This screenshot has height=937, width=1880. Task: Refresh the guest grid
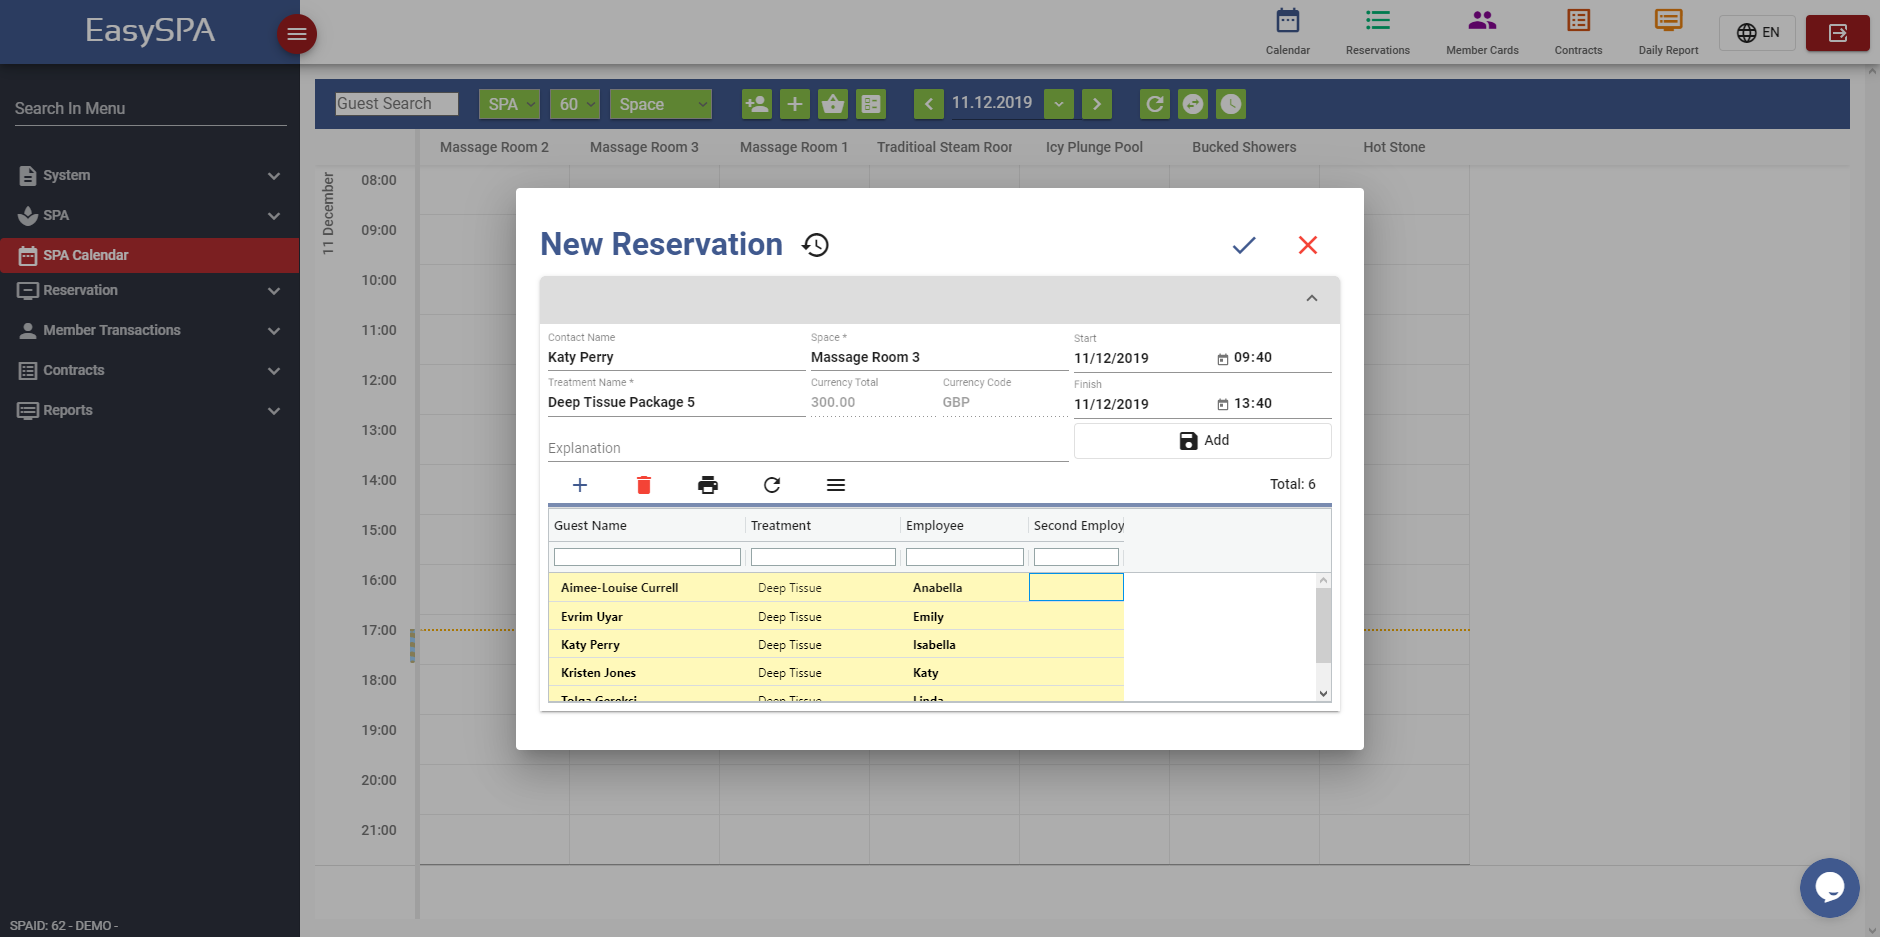[772, 485]
